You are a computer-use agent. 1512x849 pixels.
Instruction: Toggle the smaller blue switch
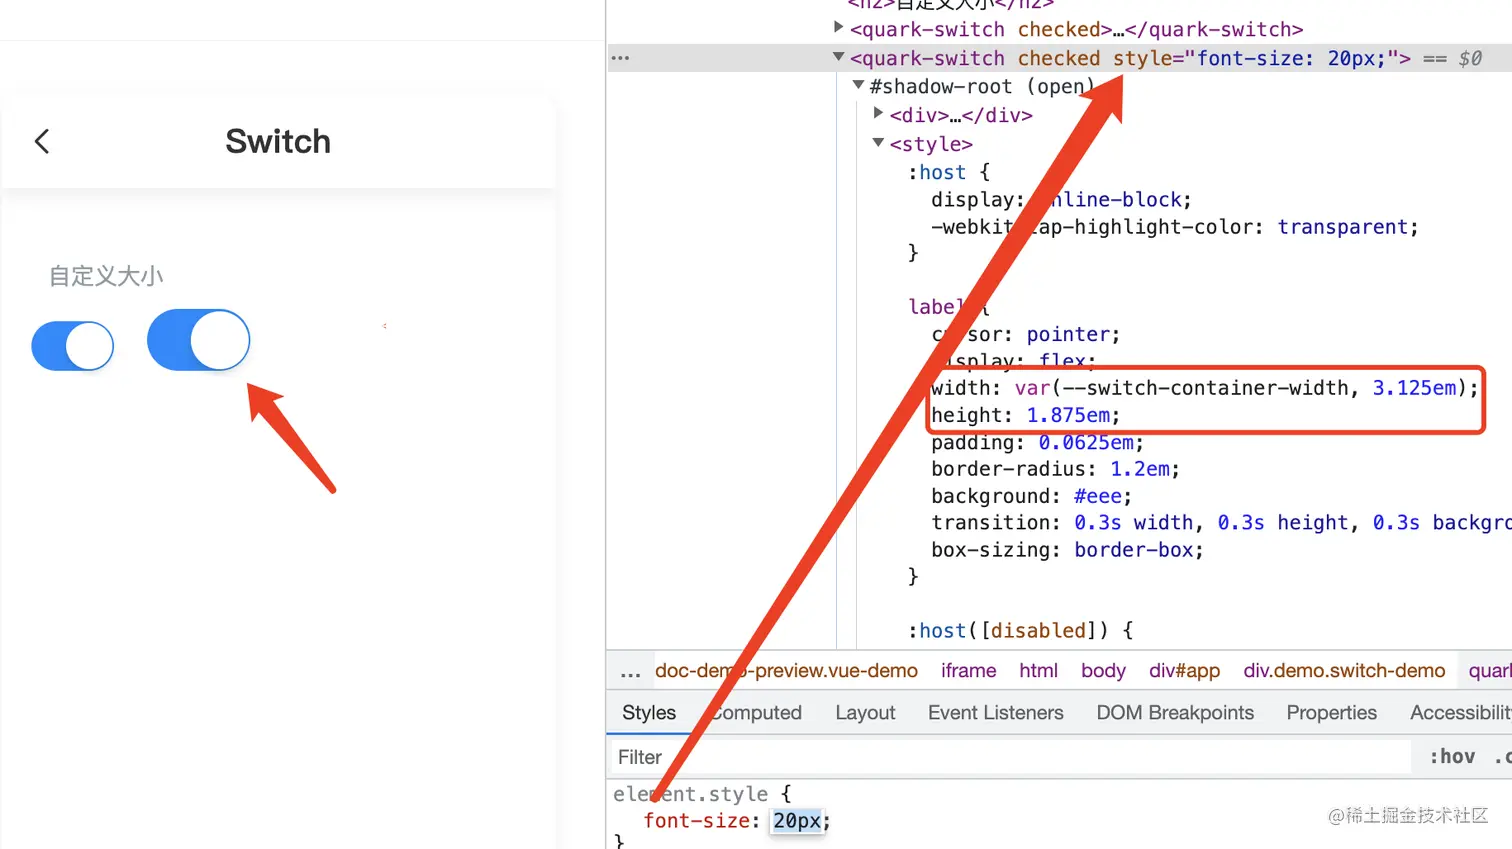click(x=73, y=346)
